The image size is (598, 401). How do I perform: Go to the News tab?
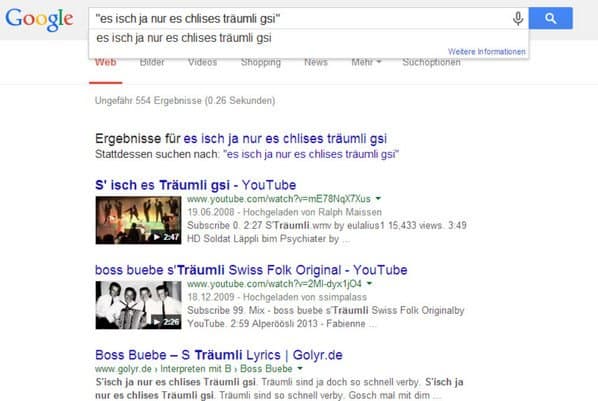coord(316,62)
